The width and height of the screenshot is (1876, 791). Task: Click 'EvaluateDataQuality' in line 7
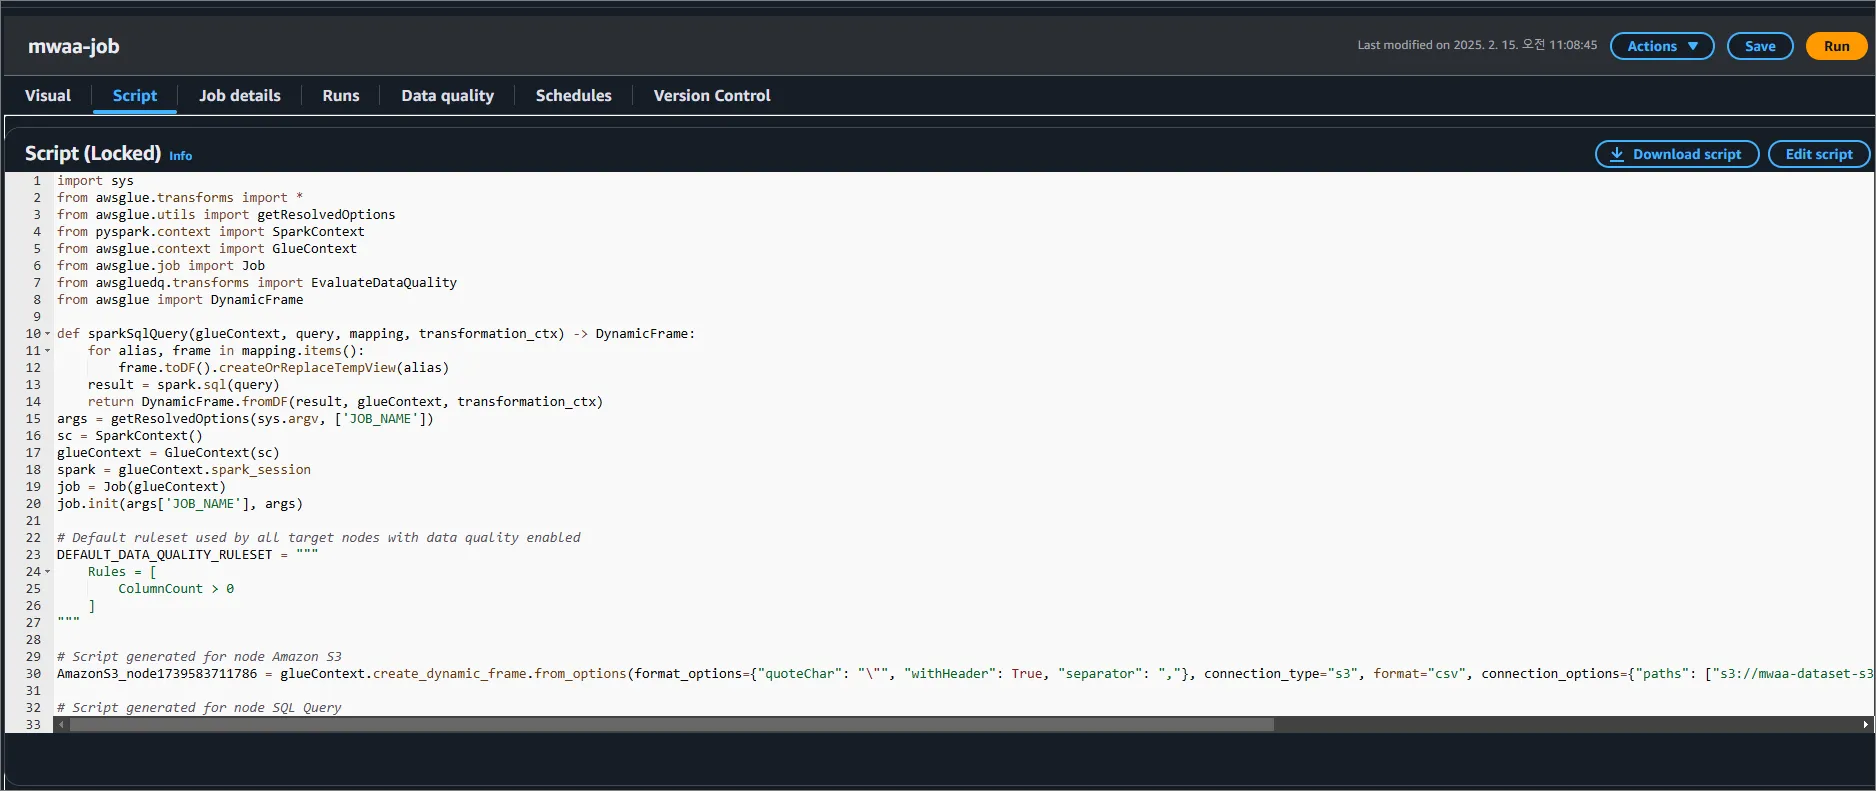(x=384, y=283)
